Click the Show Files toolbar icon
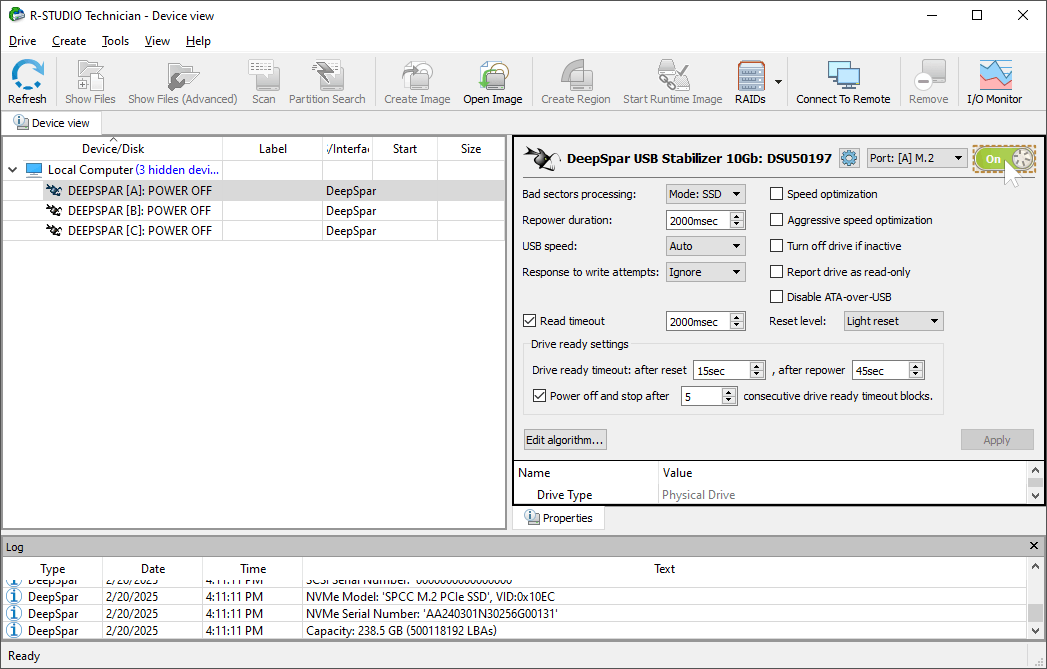Image resolution: width=1047 pixels, height=669 pixels. pyautogui.click(x=90, y=81)
